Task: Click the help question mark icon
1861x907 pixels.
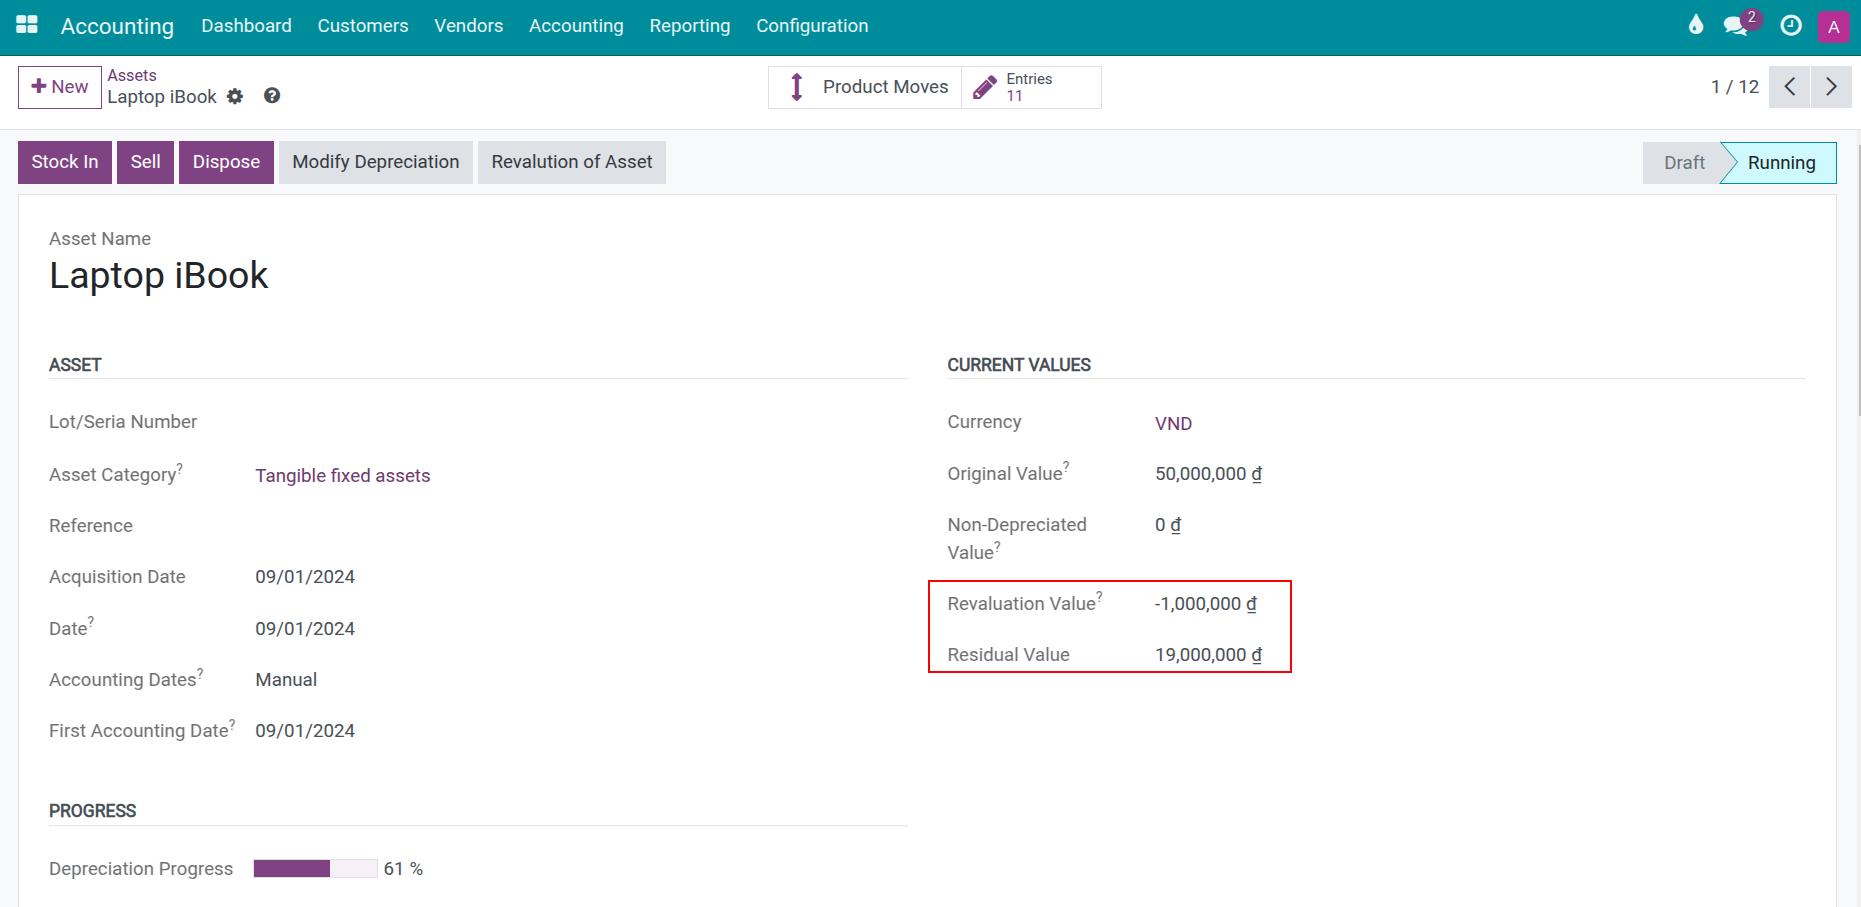Action: click(272, 96)
